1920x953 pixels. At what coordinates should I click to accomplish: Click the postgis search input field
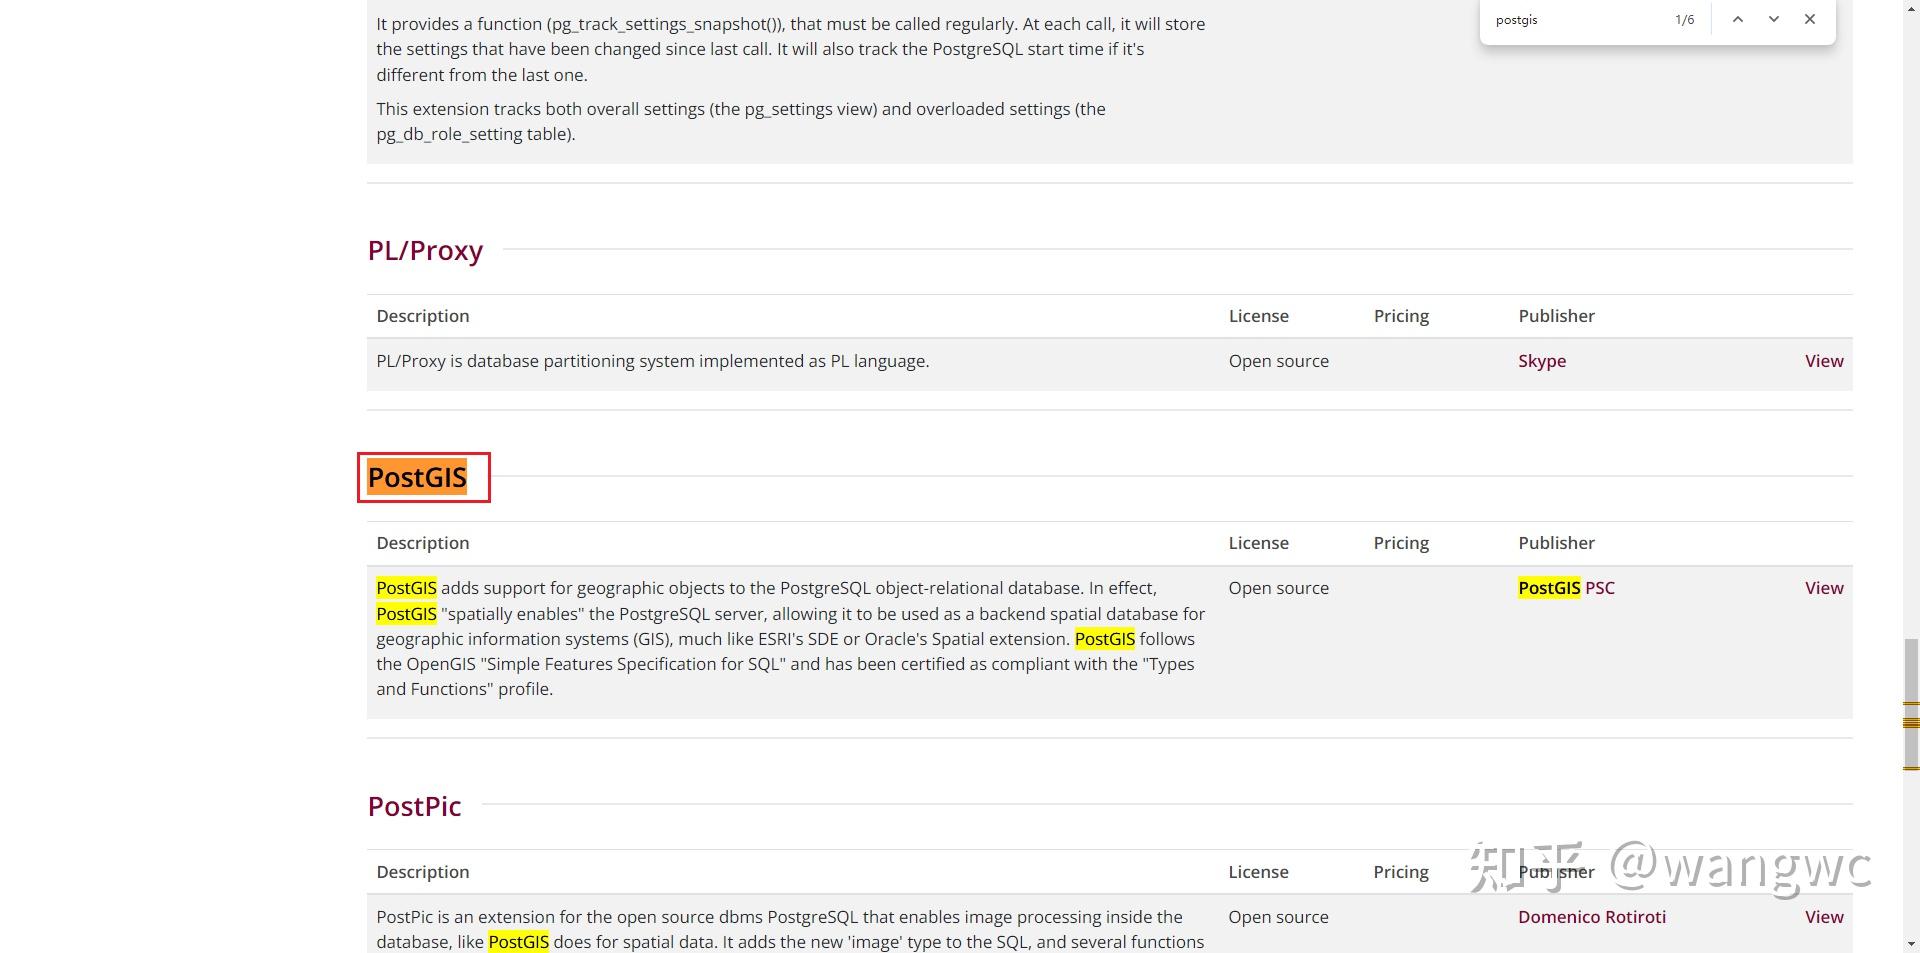[1578, 20]
